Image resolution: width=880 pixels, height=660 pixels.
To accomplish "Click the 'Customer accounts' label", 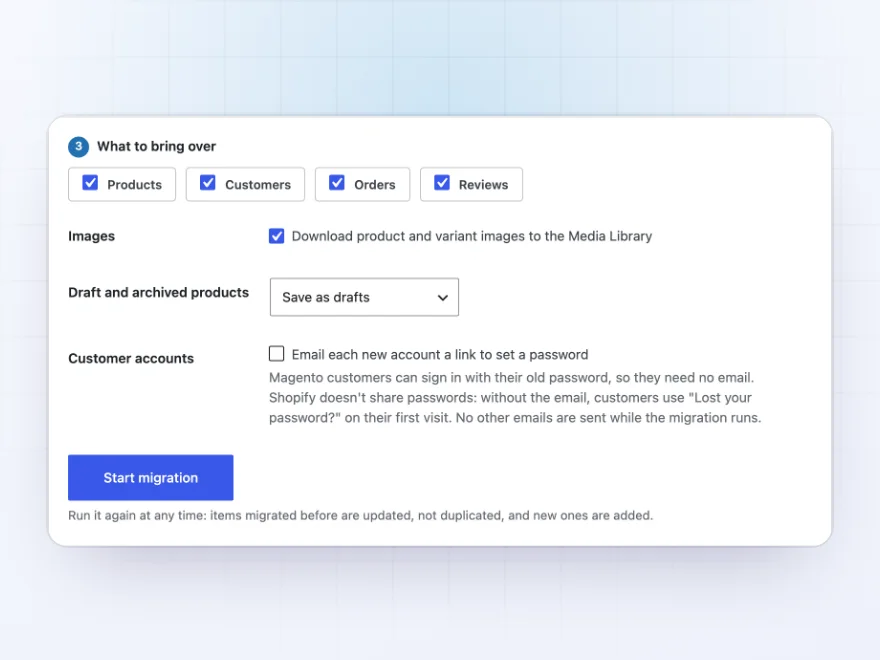I will point(131,359).
